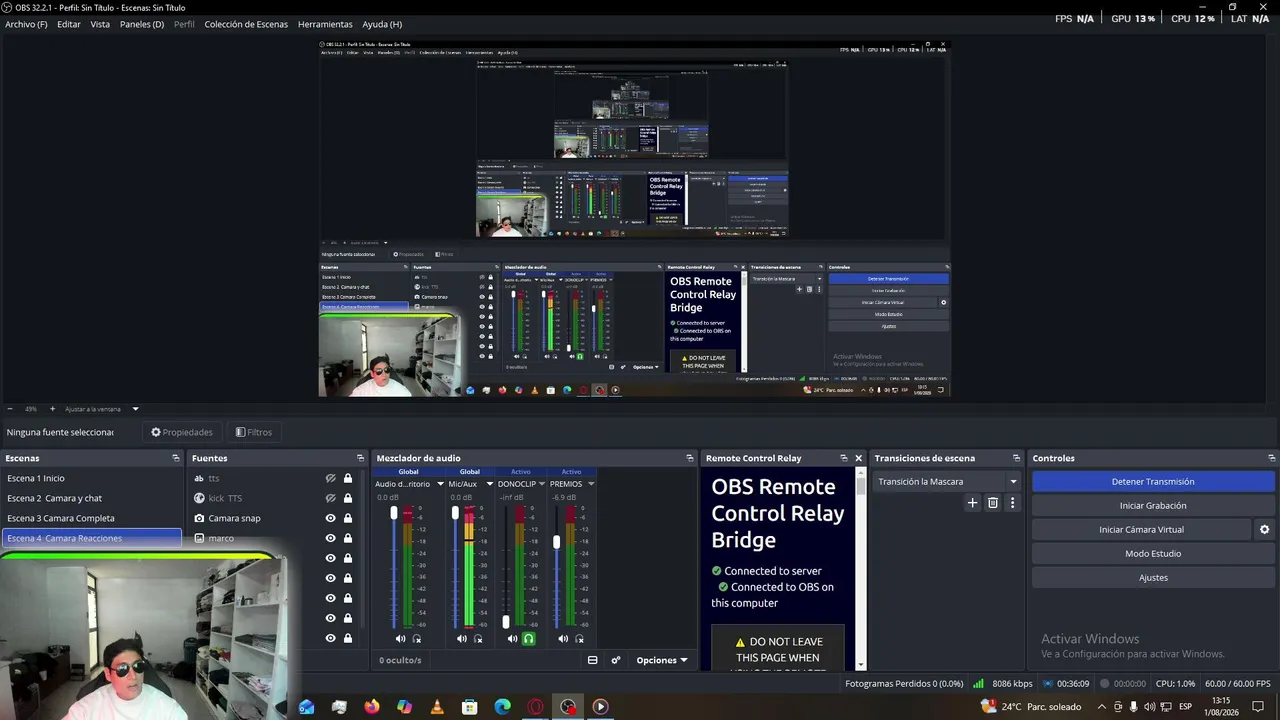
Task: Enable monitoring for Mic/Aux
Action: pyautogui.click(x=478, y=639)
